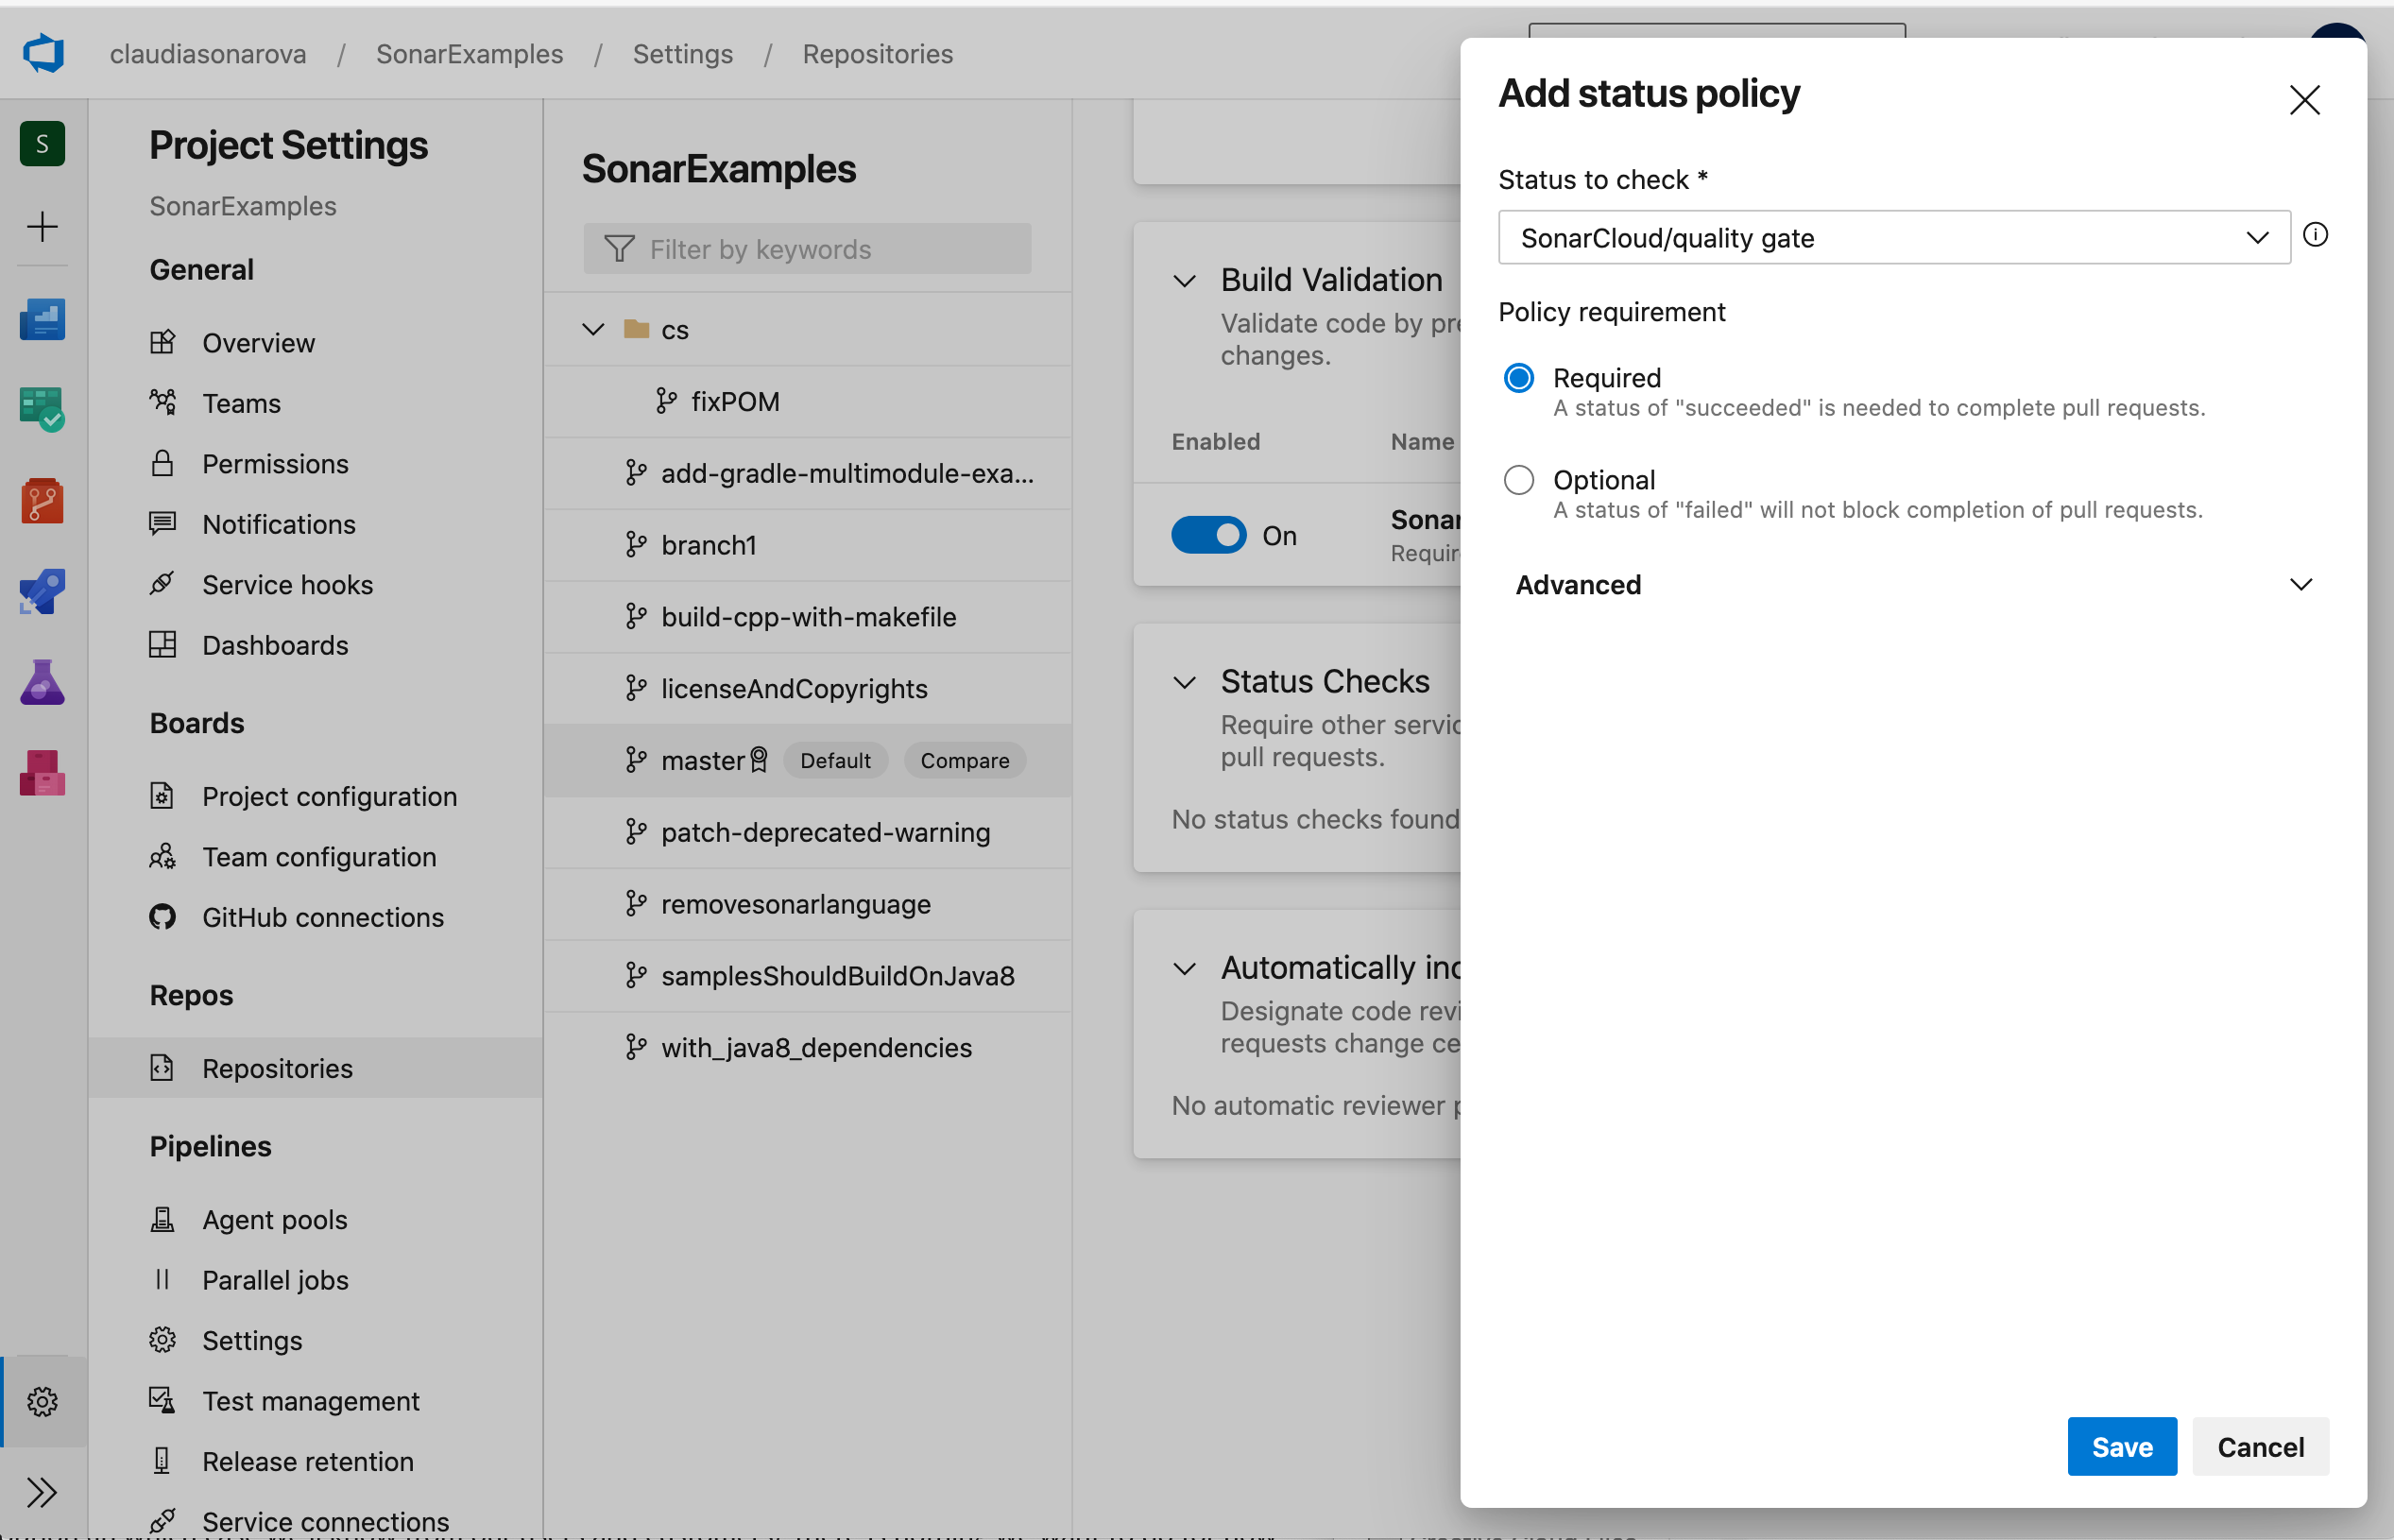
Task: Click the Permissions lock icon
Action: [x=162, y=463]
